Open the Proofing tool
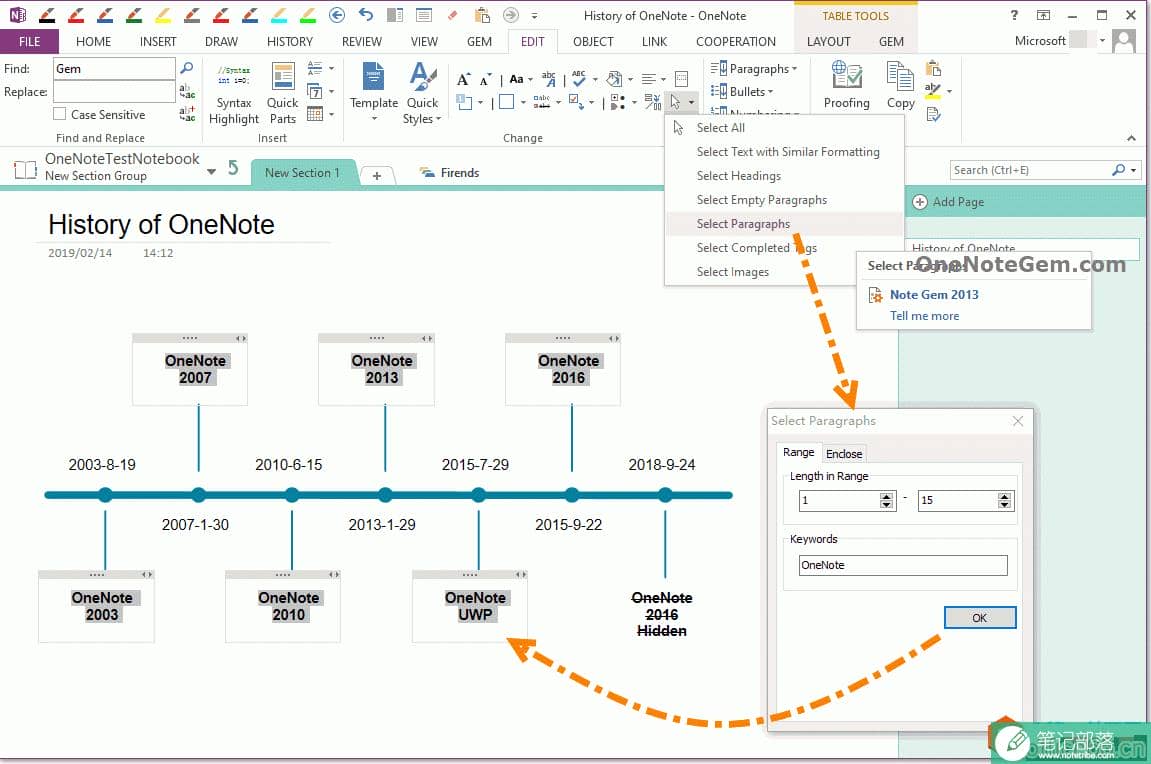This screenshot has width=1151, height=764. 846,85
